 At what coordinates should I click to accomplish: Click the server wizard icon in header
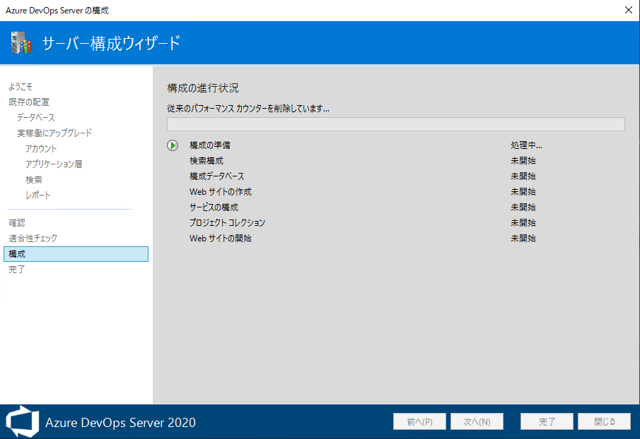coord(21,42)
